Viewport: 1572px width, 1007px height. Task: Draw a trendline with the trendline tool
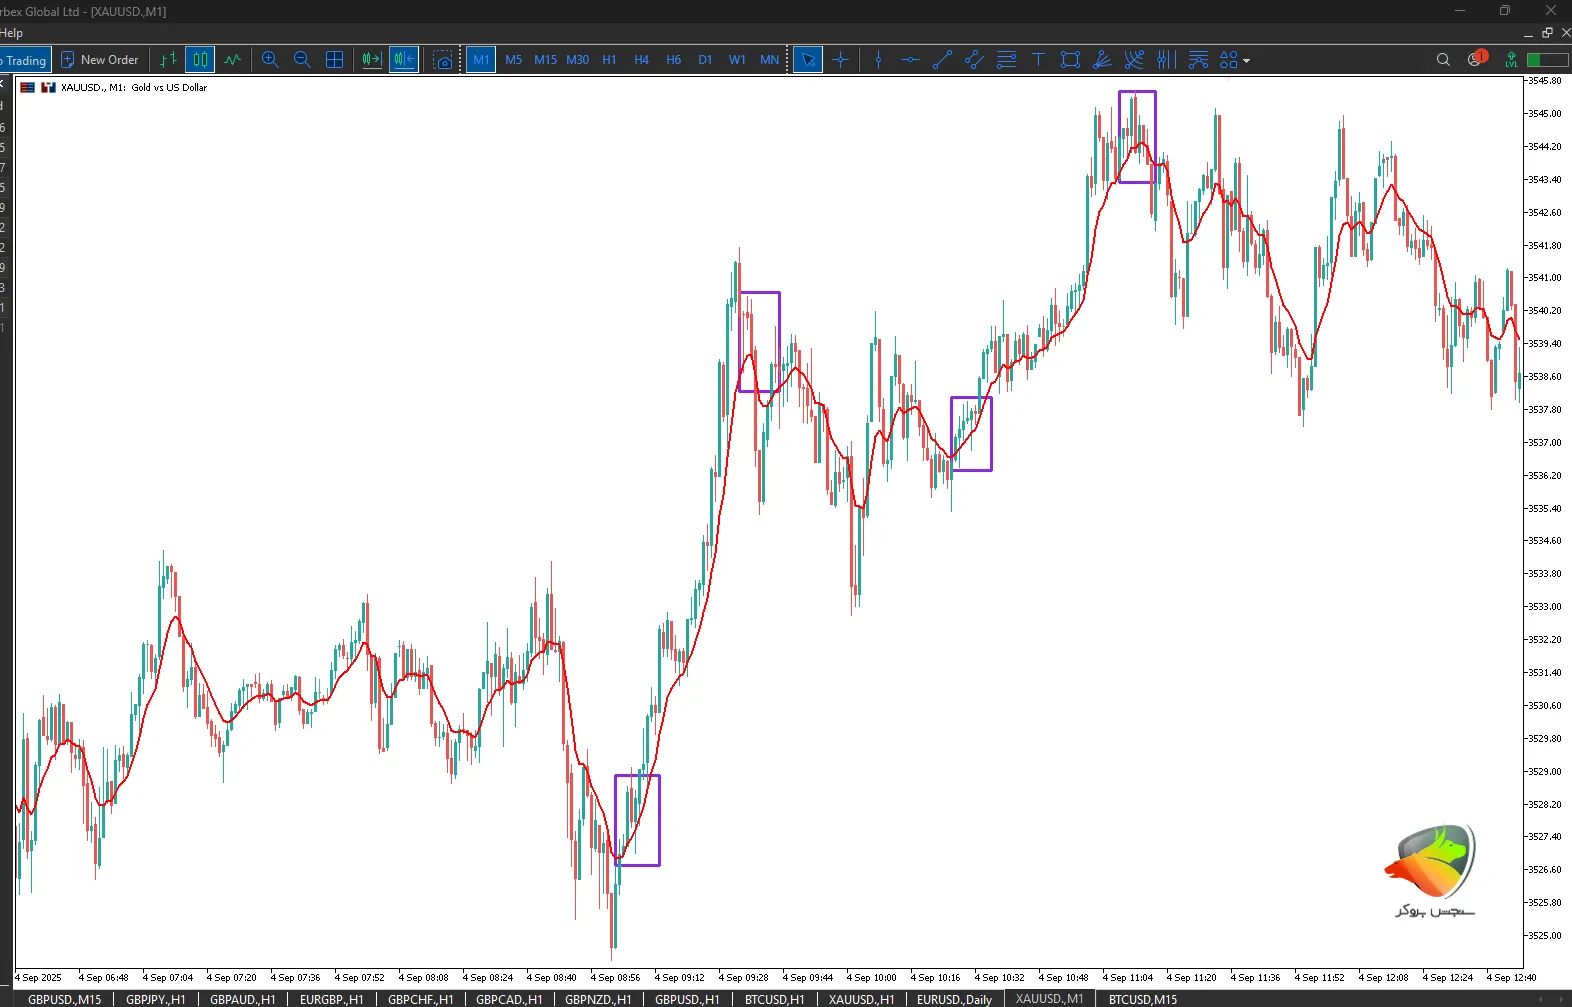(942, 60)
